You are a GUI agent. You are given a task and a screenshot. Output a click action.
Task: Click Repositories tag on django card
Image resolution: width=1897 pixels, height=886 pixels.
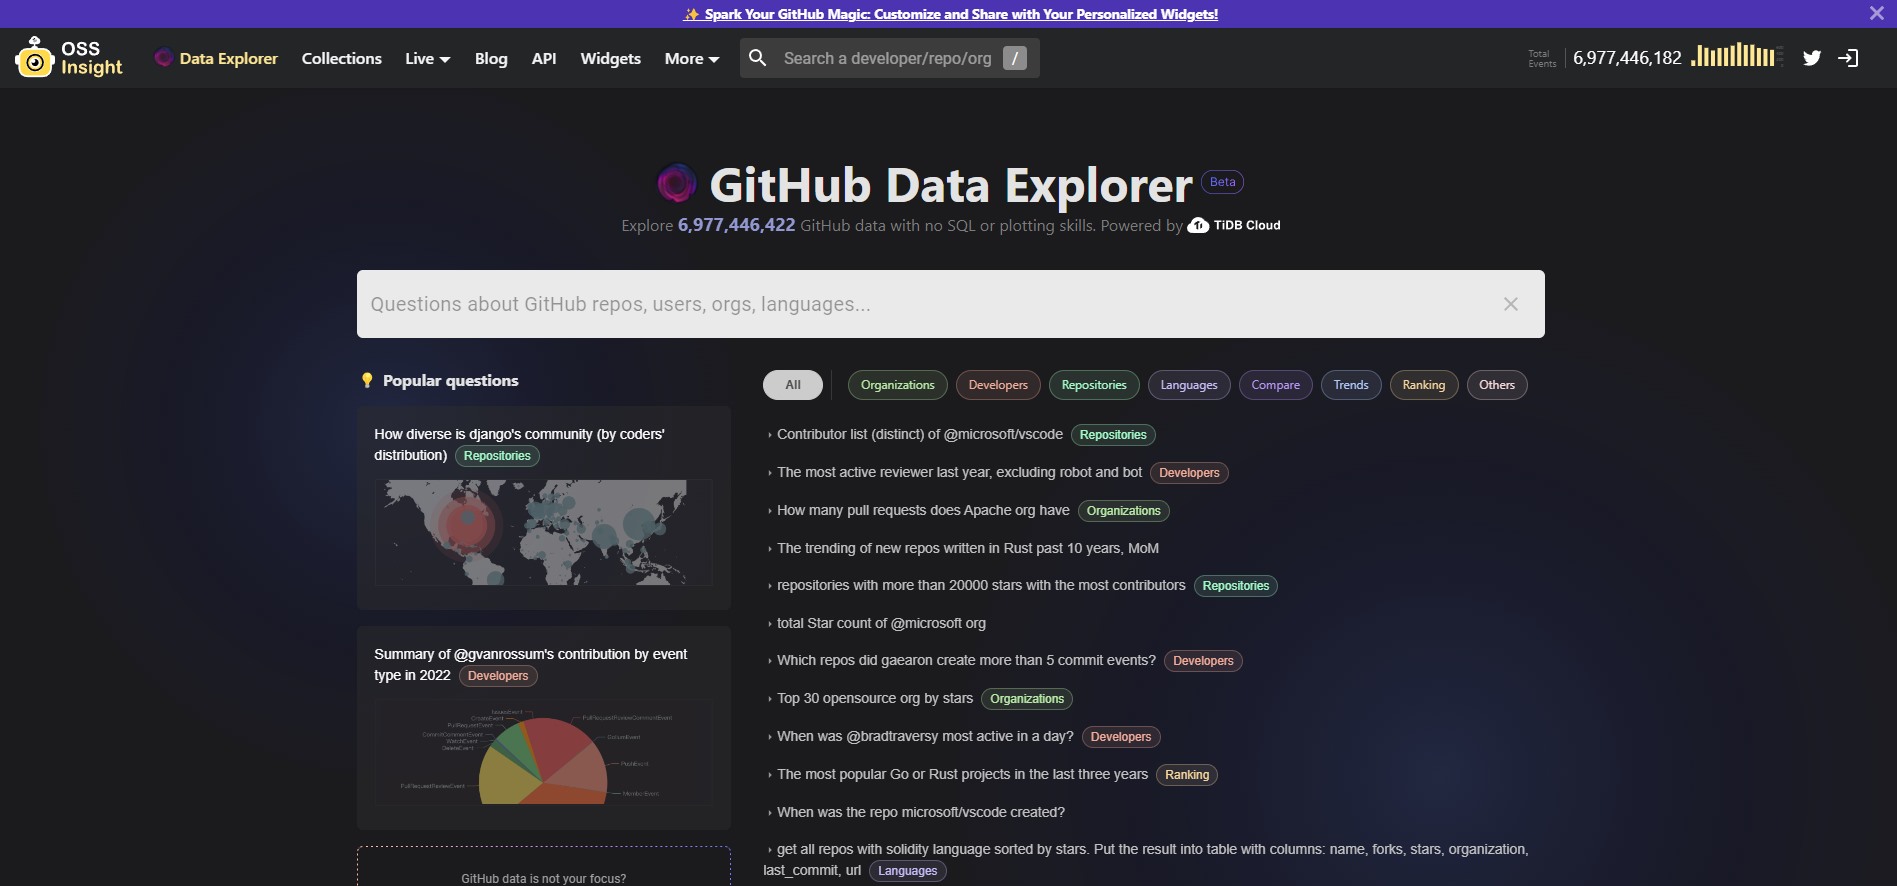point(497,456)
